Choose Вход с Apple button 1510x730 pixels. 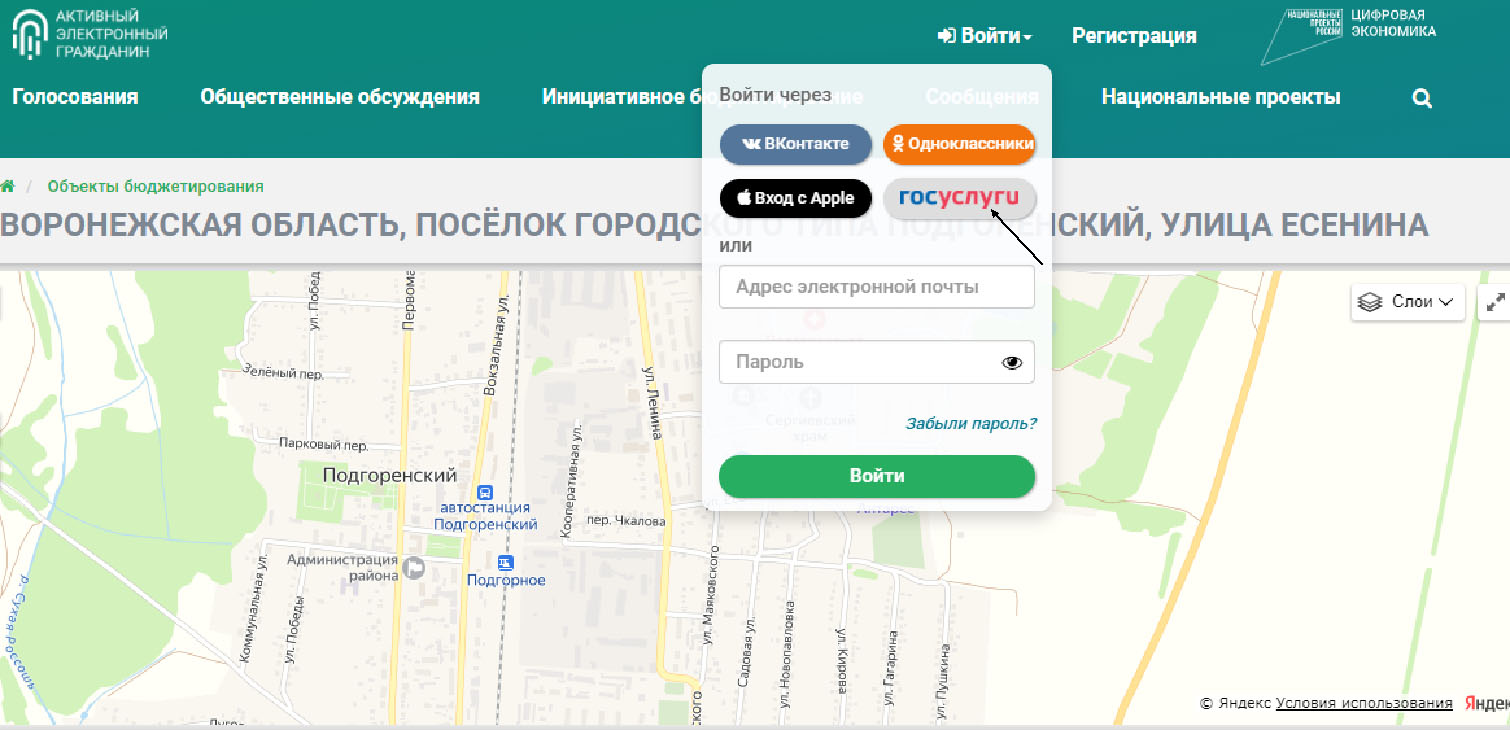(x=796, y=198)
